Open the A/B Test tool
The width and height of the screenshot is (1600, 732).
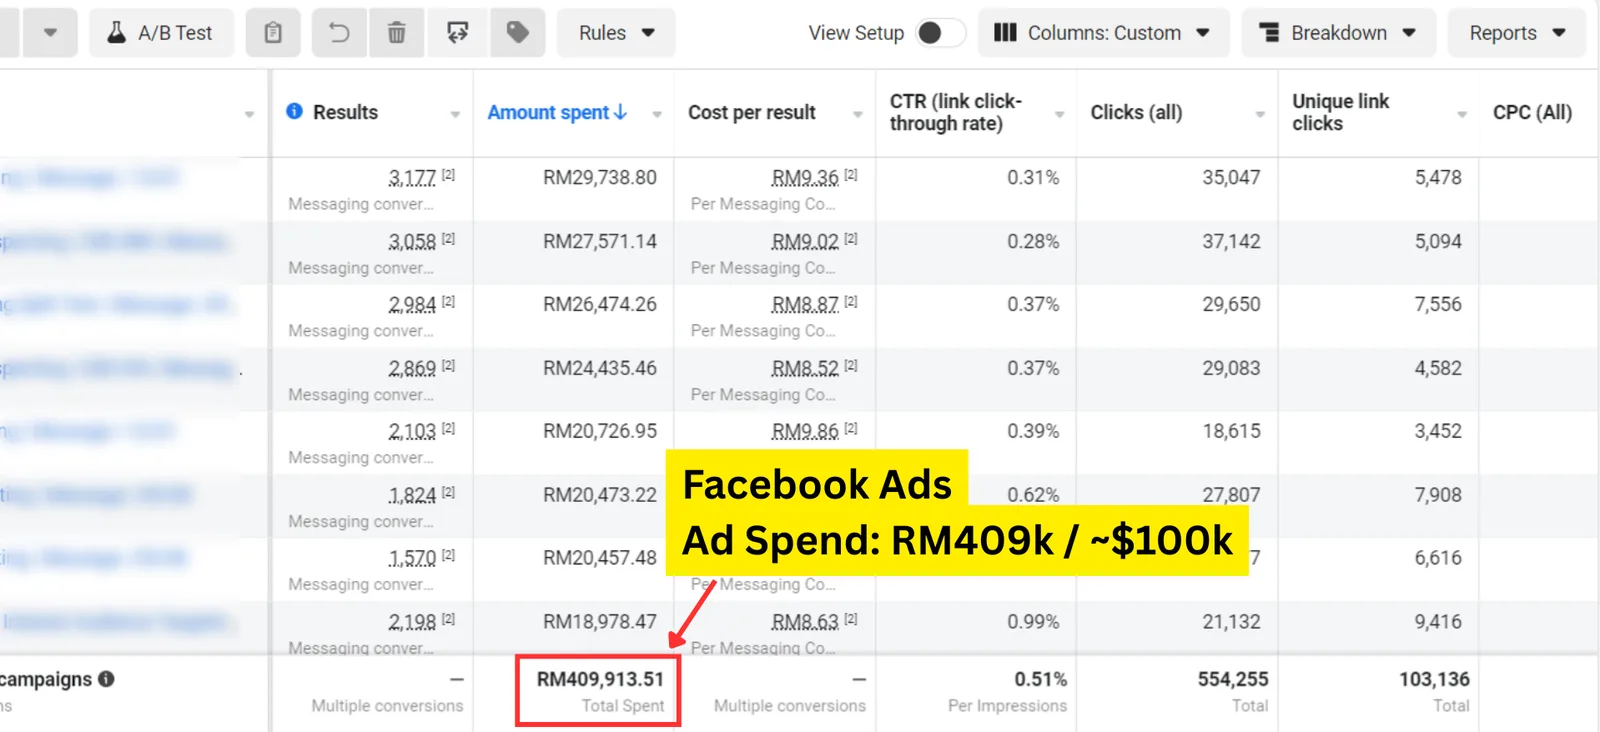tap(161, 33)
